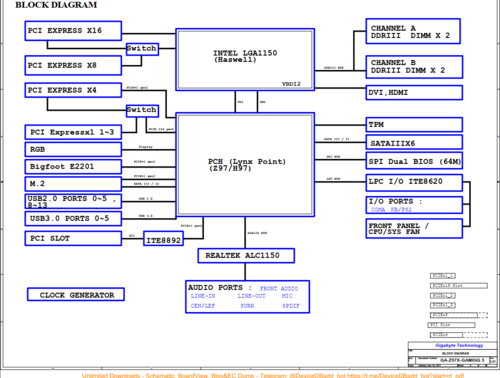500x378 pixels.
Task: Click the FRONT AUDIO label
Action: [x=279, y=289]
